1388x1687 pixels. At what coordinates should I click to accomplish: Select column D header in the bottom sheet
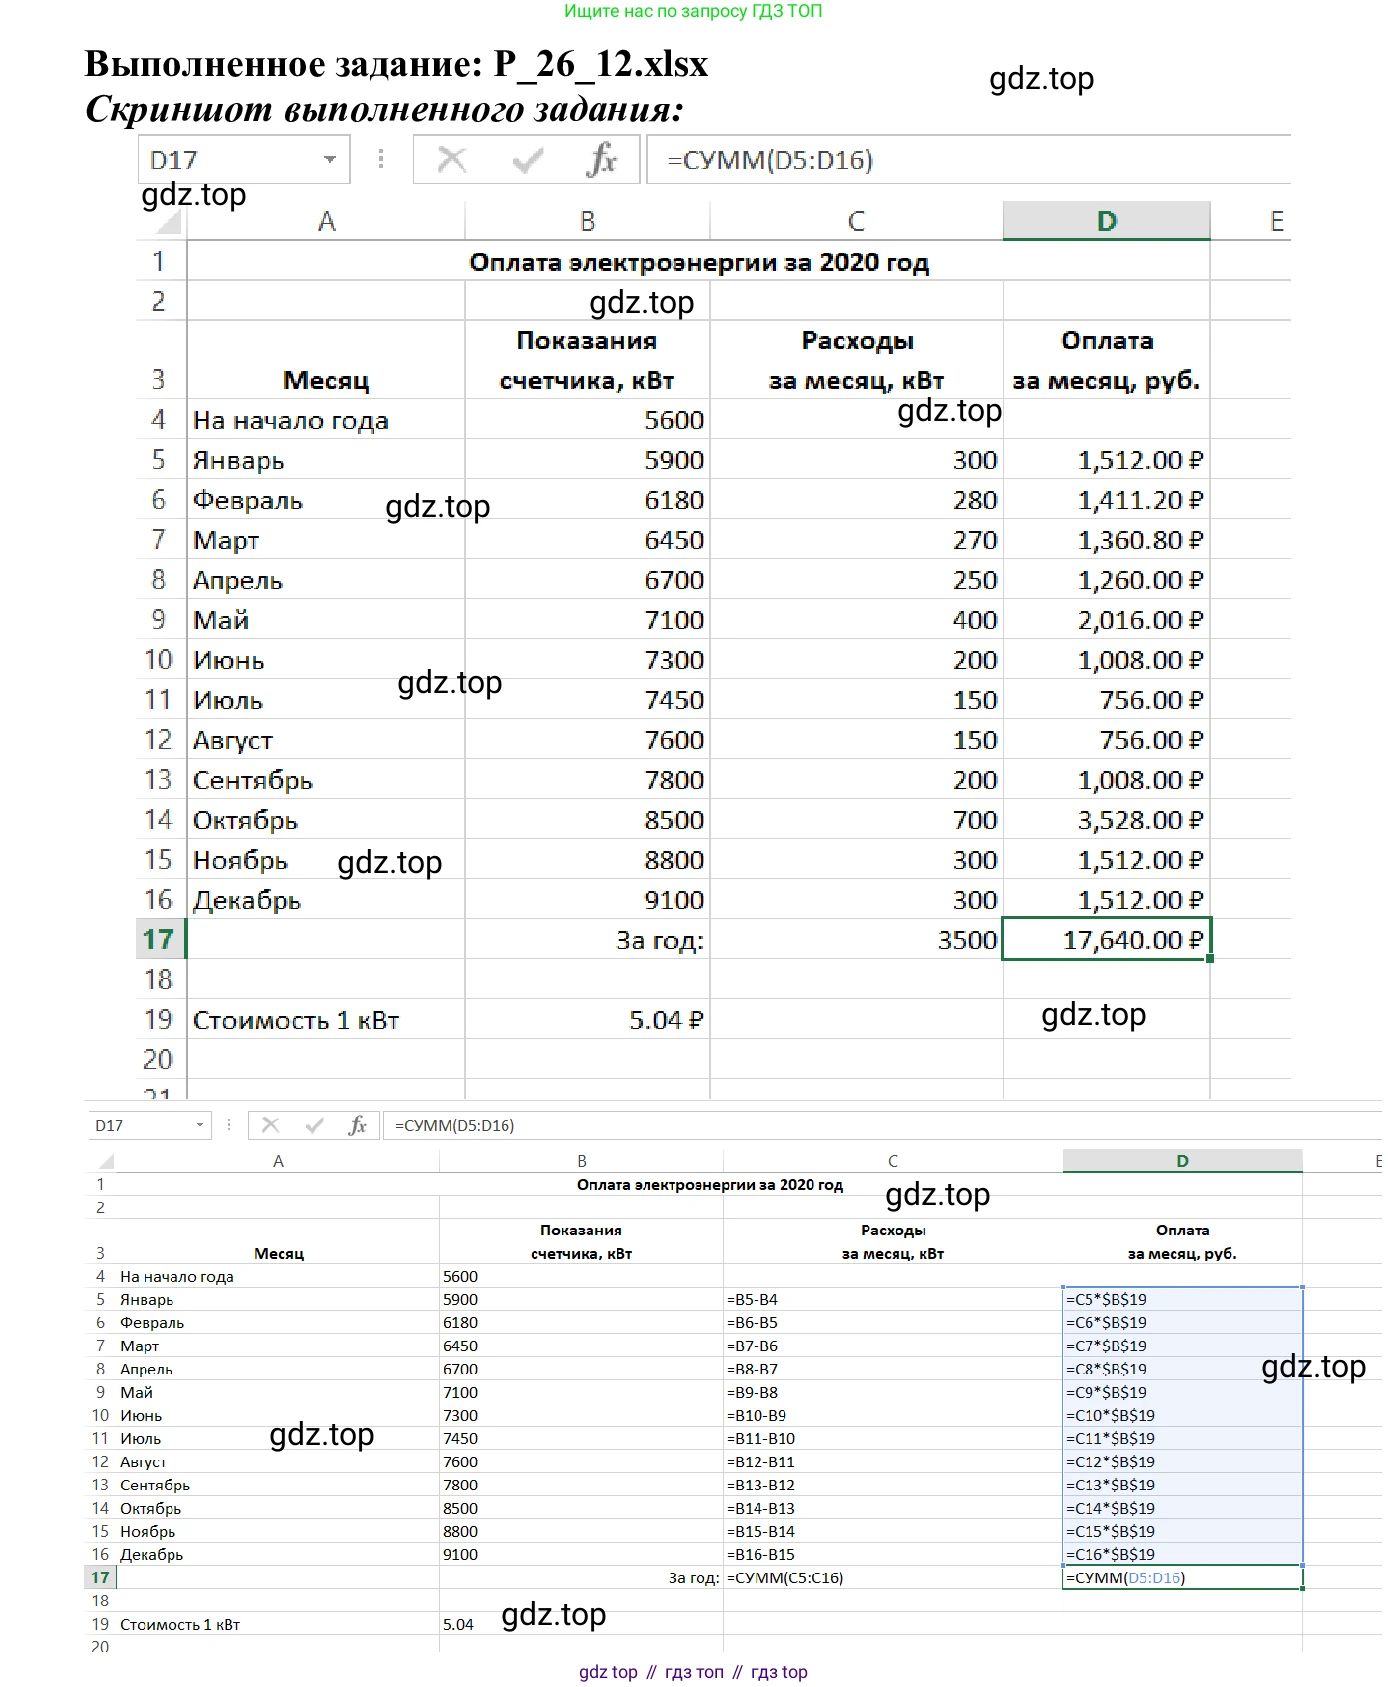[1182, 1161]
